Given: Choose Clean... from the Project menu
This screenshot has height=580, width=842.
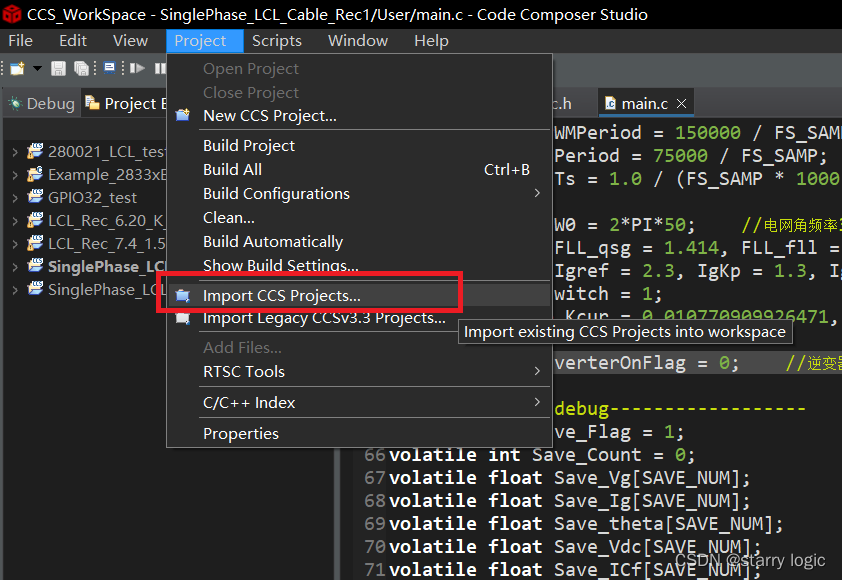Looking at the screenshot, I should [x=359, y=218].
